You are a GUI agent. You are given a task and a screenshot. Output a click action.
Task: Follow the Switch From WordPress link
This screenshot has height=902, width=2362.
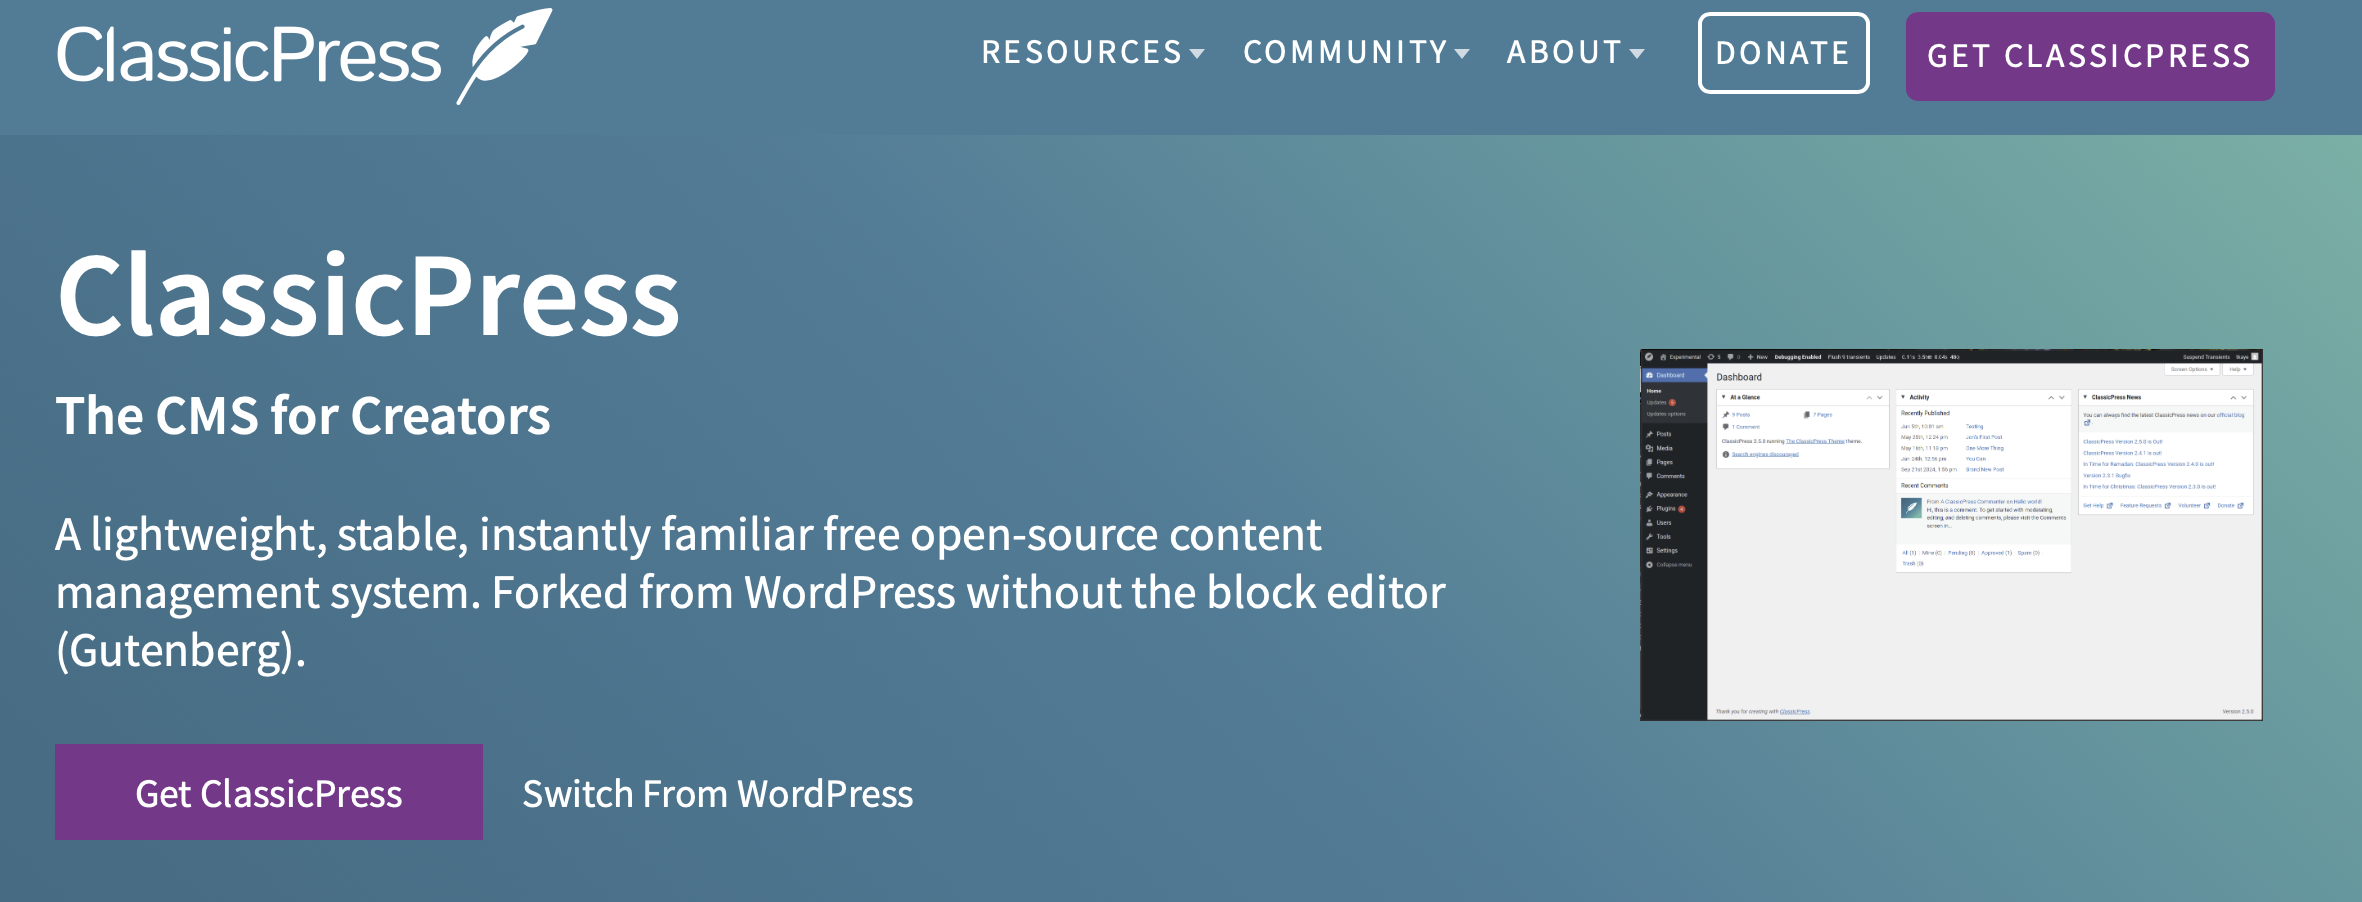coord(718,794)
